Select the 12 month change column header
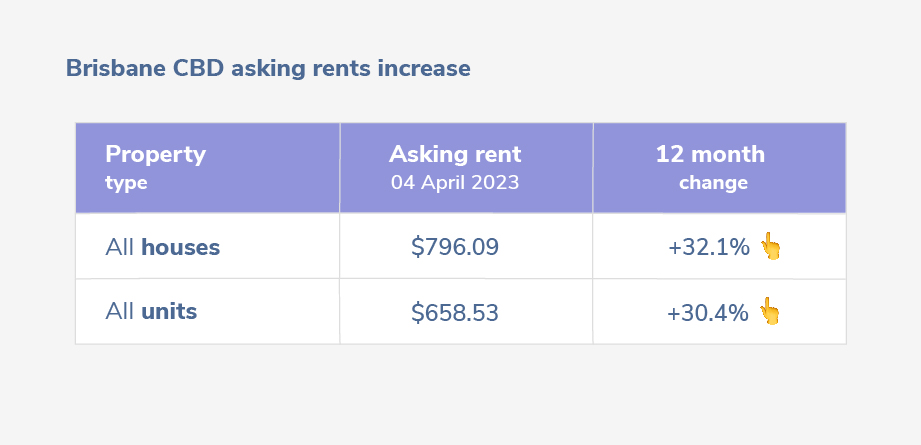This screenshot has height=445, width=921. pyautogui.click(x=720, y=168)
